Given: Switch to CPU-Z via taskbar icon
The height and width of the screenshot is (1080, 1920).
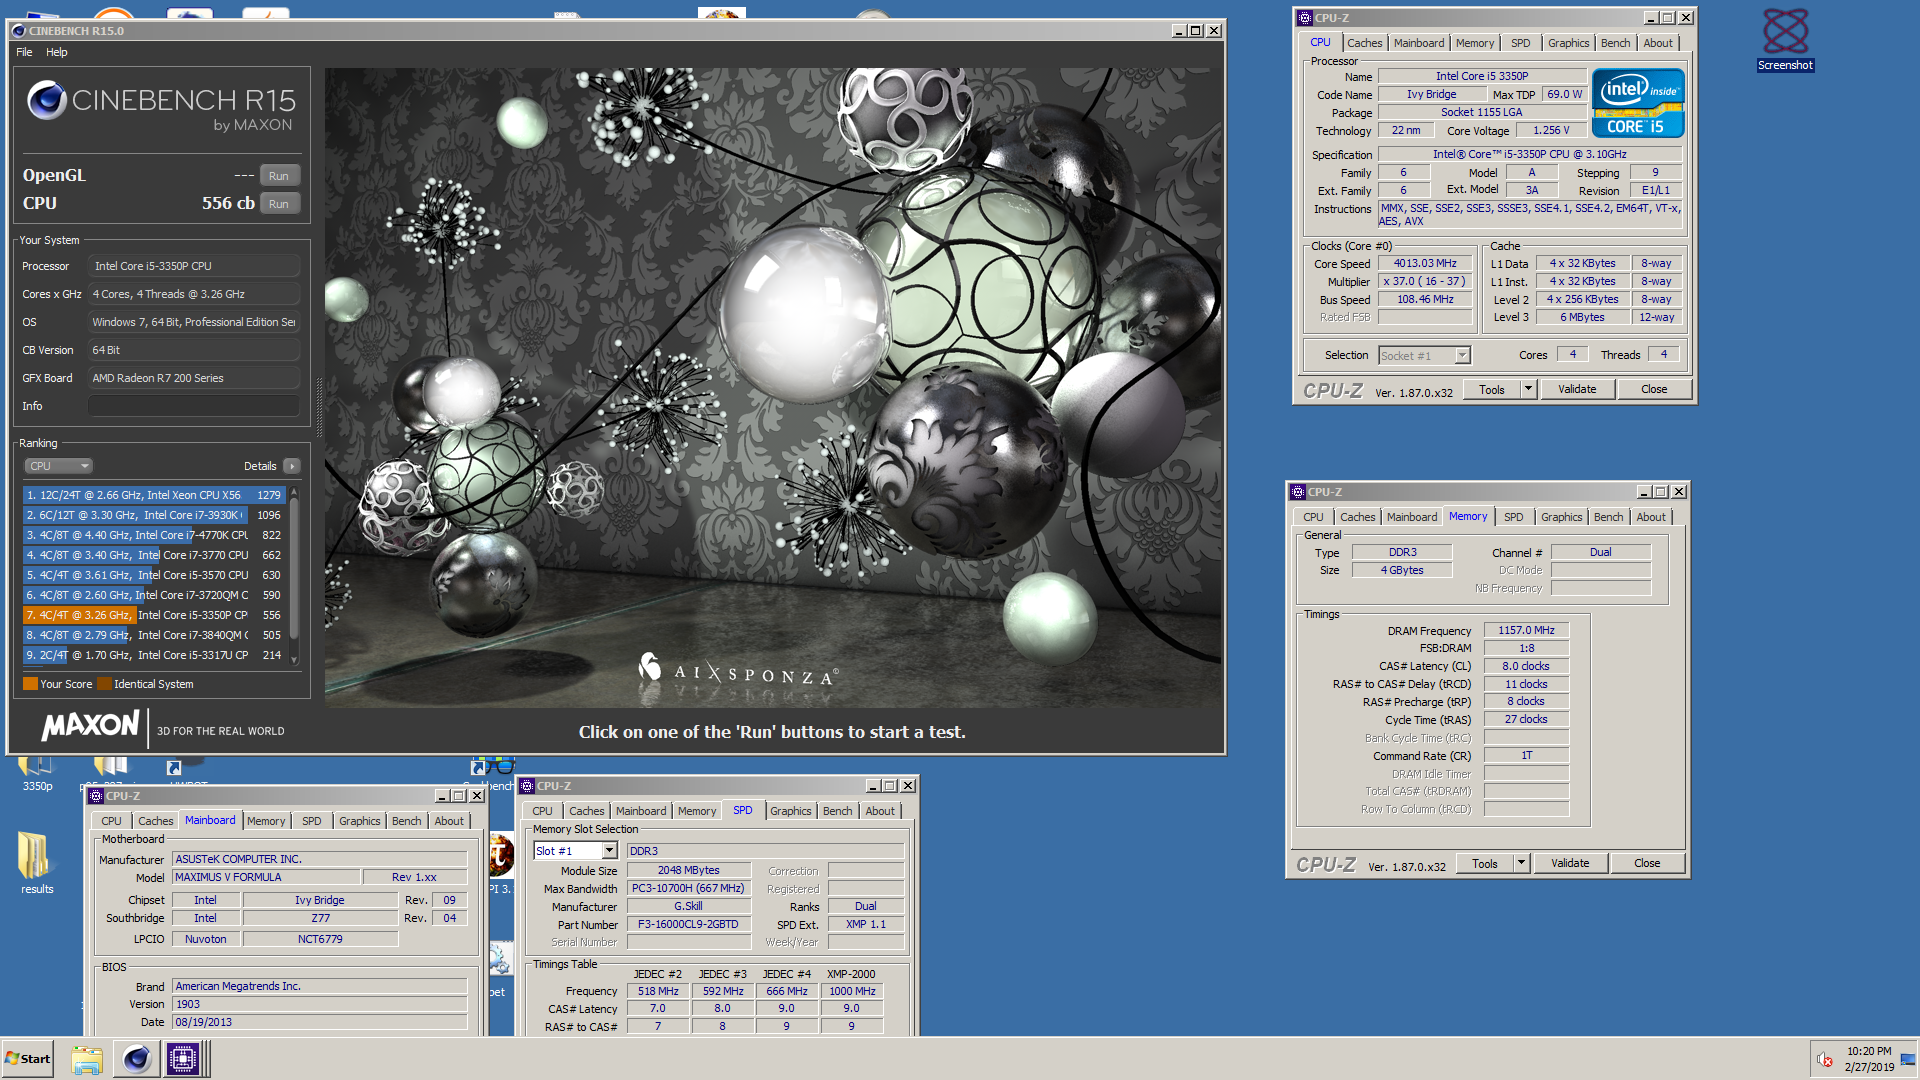Looking at the screenshot, I should click(x=183, y=1059).
